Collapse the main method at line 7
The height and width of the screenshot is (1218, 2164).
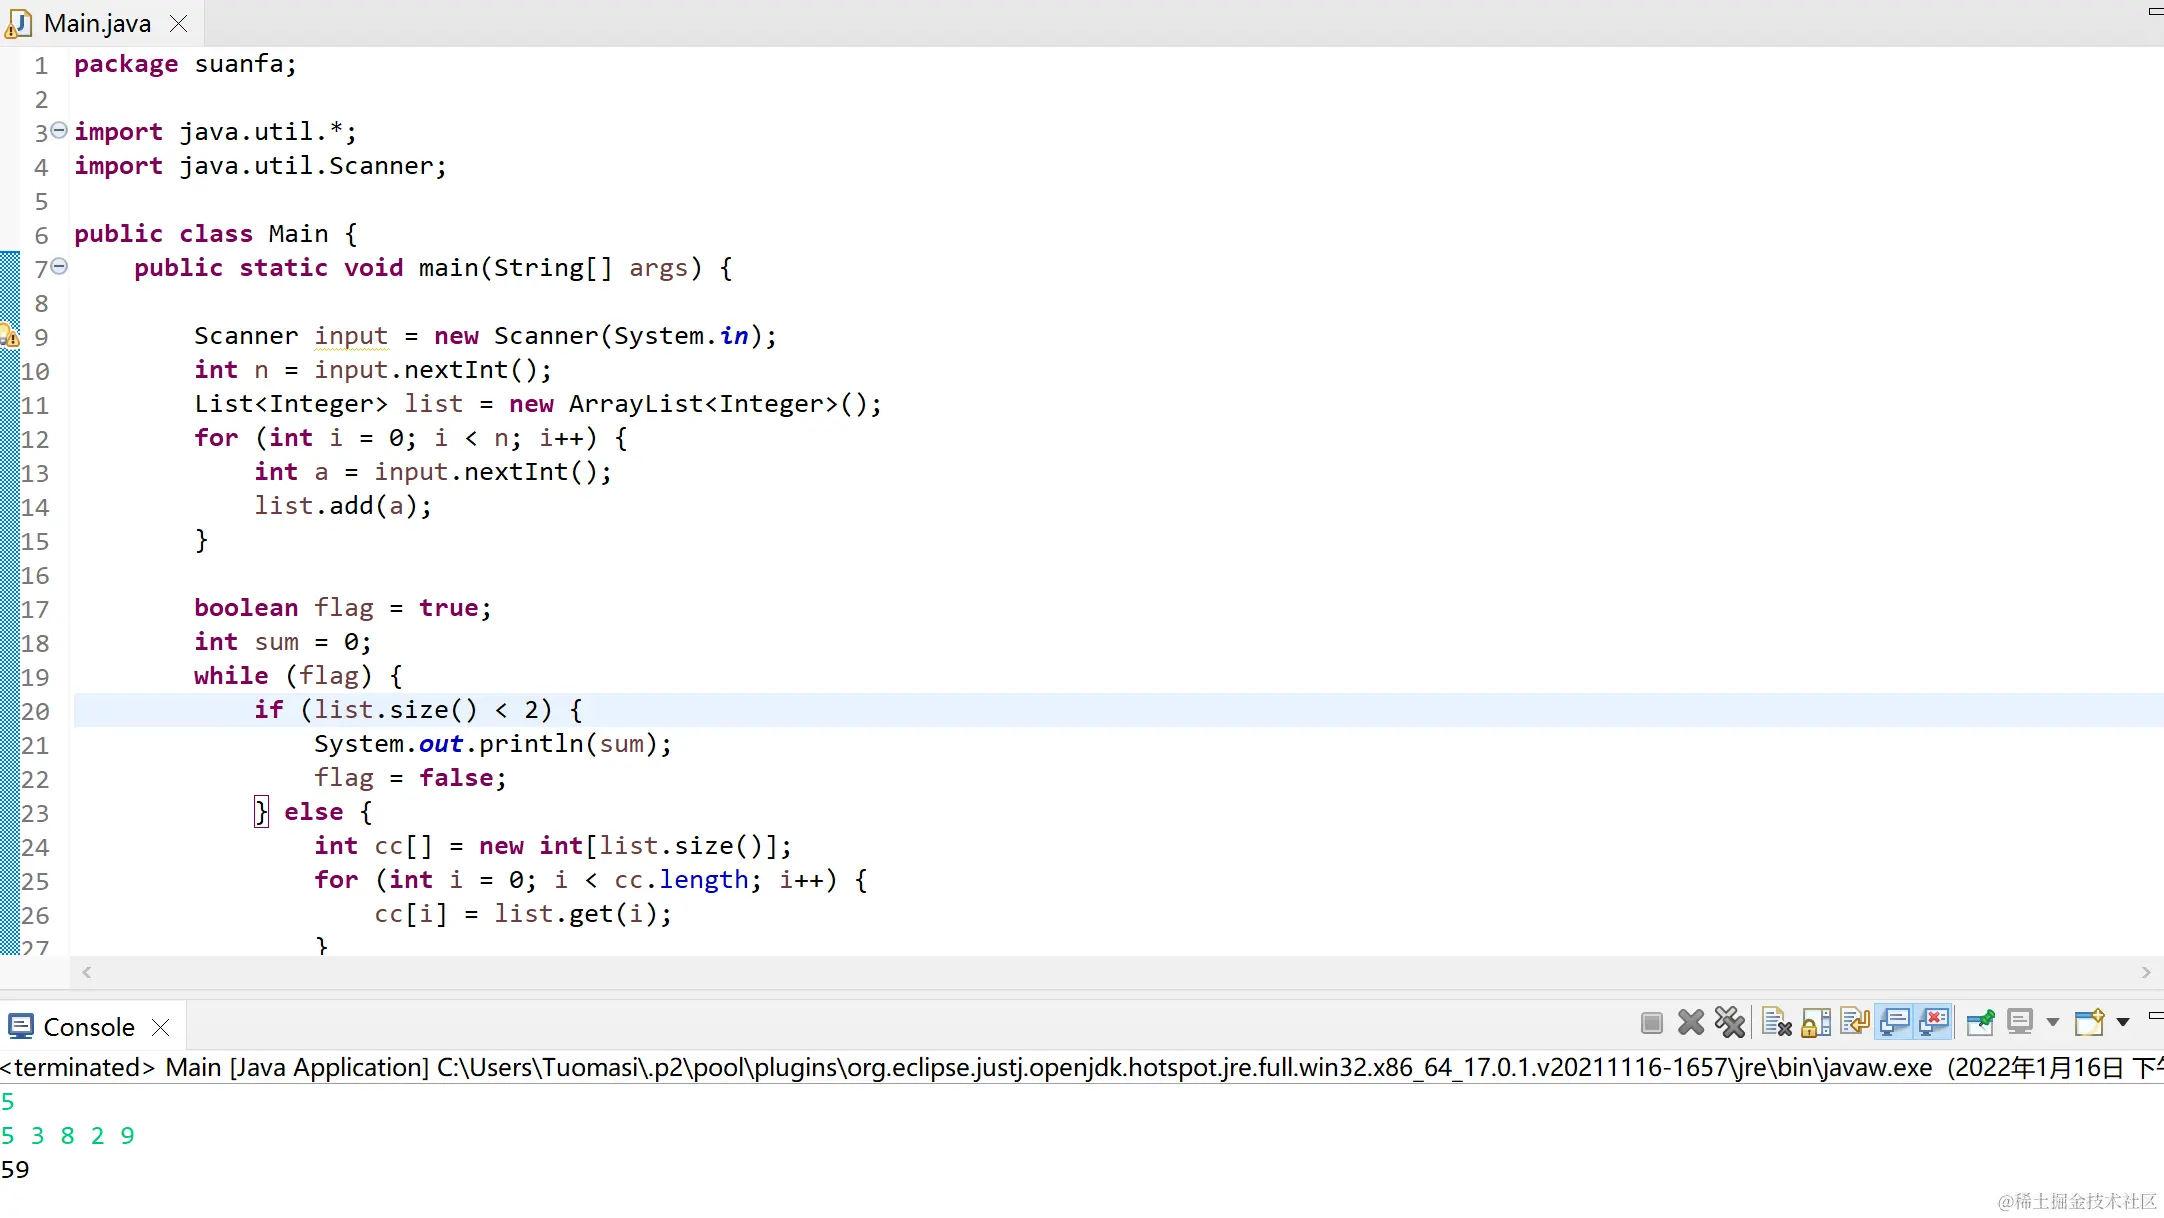[59, 266]
